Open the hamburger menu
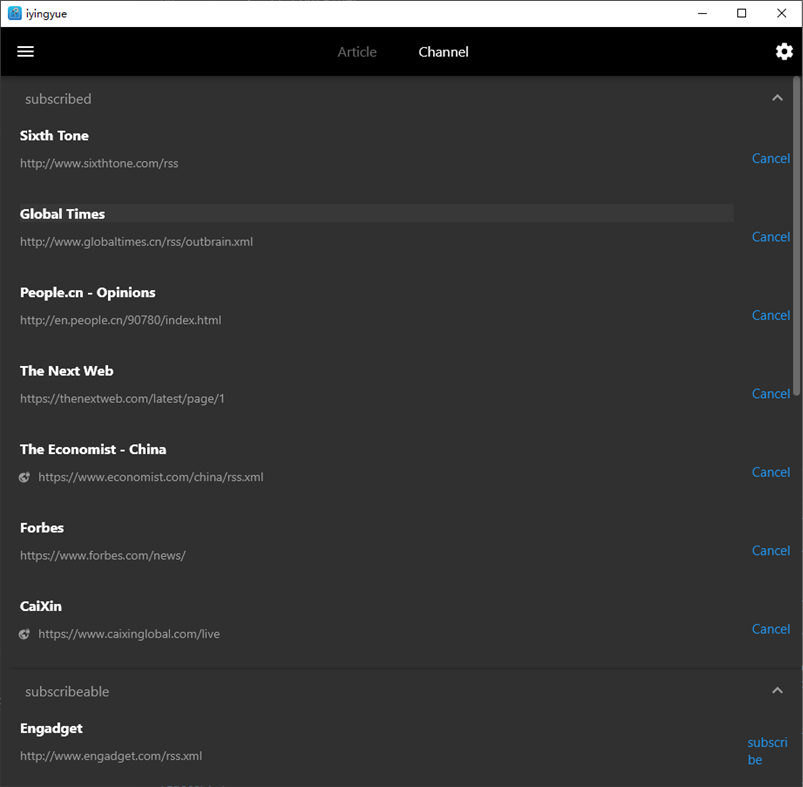Image resolution: width=803 pixels, height=787 pixels. click(26, 51)
